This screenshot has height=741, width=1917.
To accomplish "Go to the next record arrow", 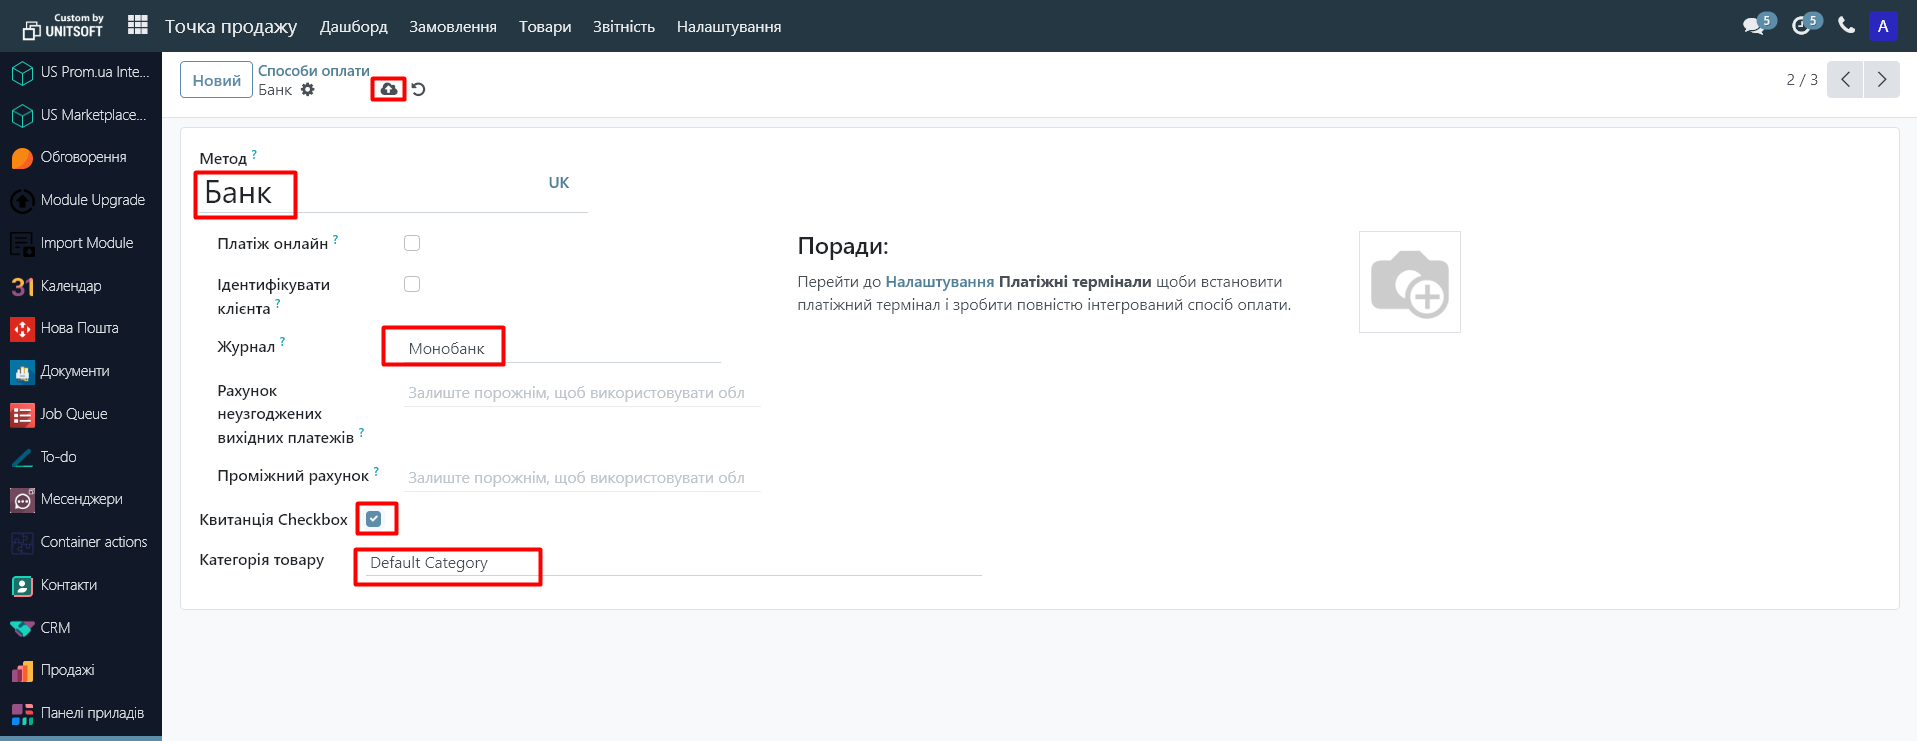I will click(x=1881, y=80).
